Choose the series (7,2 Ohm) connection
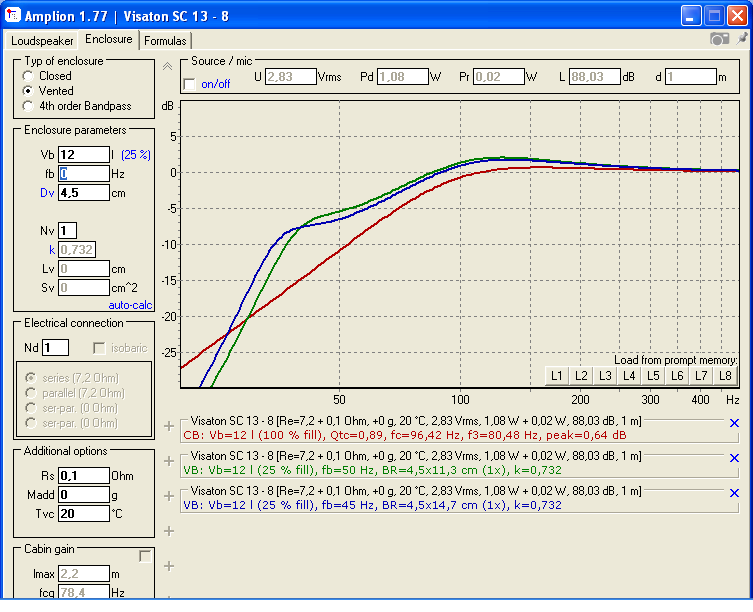The height and width of the screenshot is (612, 753). pos(31,378)
